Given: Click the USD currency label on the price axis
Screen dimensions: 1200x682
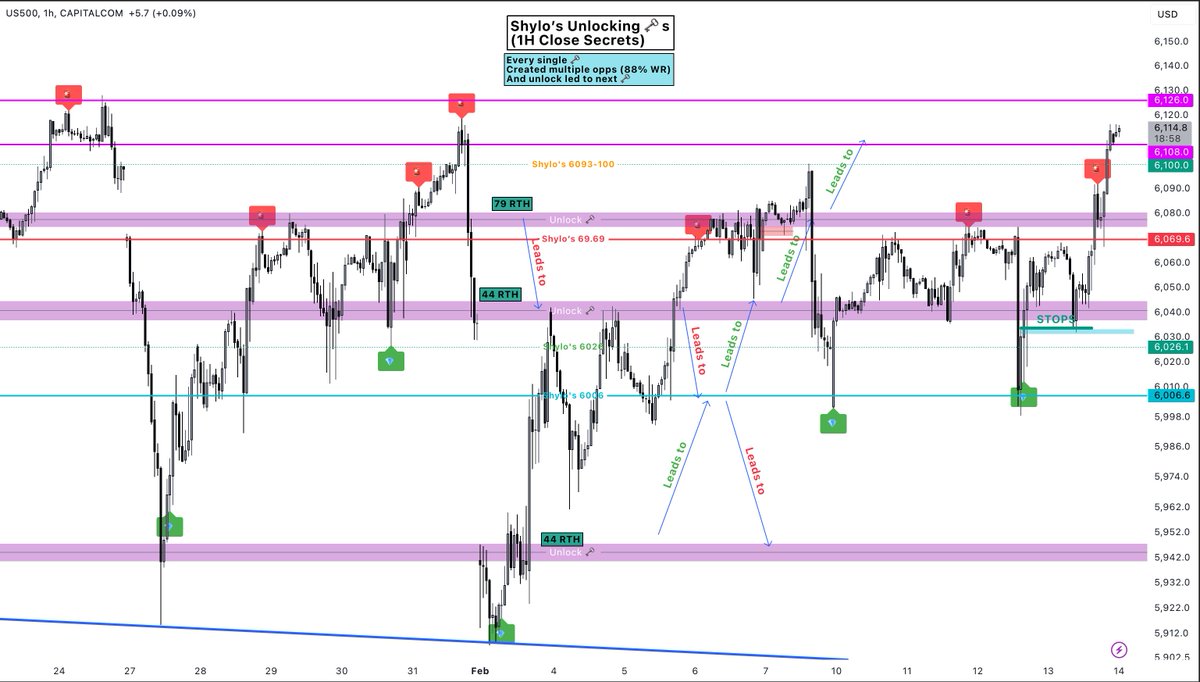Looking at the screenshot, I should click(1166, 14).
